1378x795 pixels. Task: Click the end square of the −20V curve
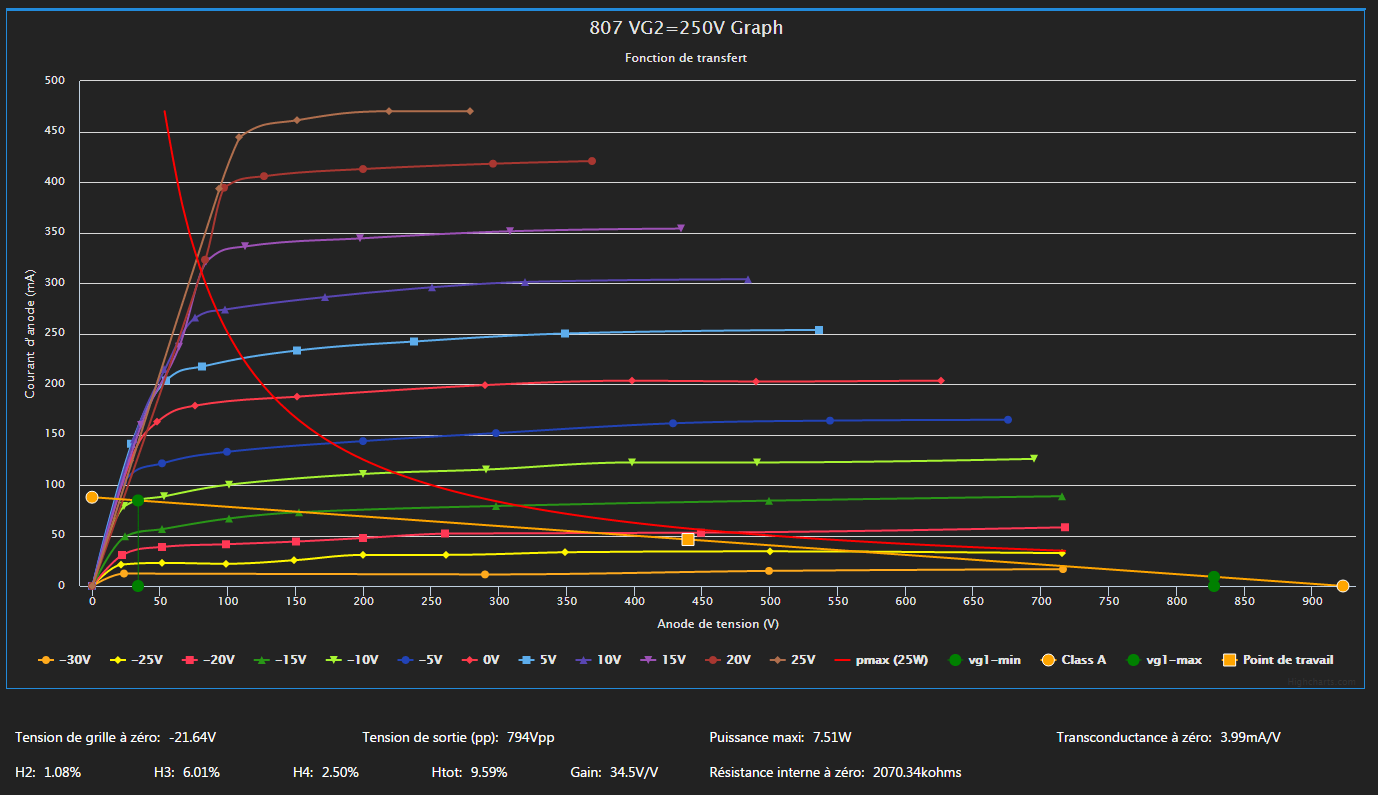click(1065, 527)
